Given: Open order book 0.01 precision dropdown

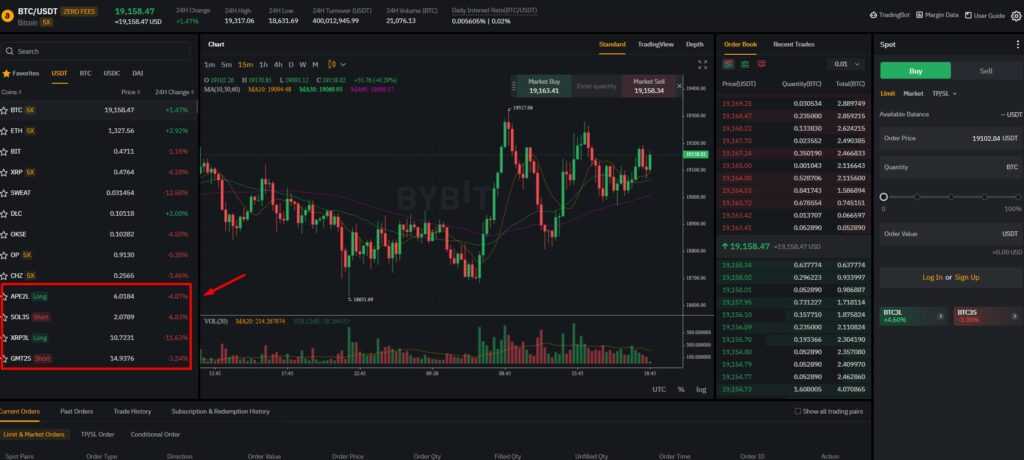Looking at the screenshot, I should click(x=847, y=64).
